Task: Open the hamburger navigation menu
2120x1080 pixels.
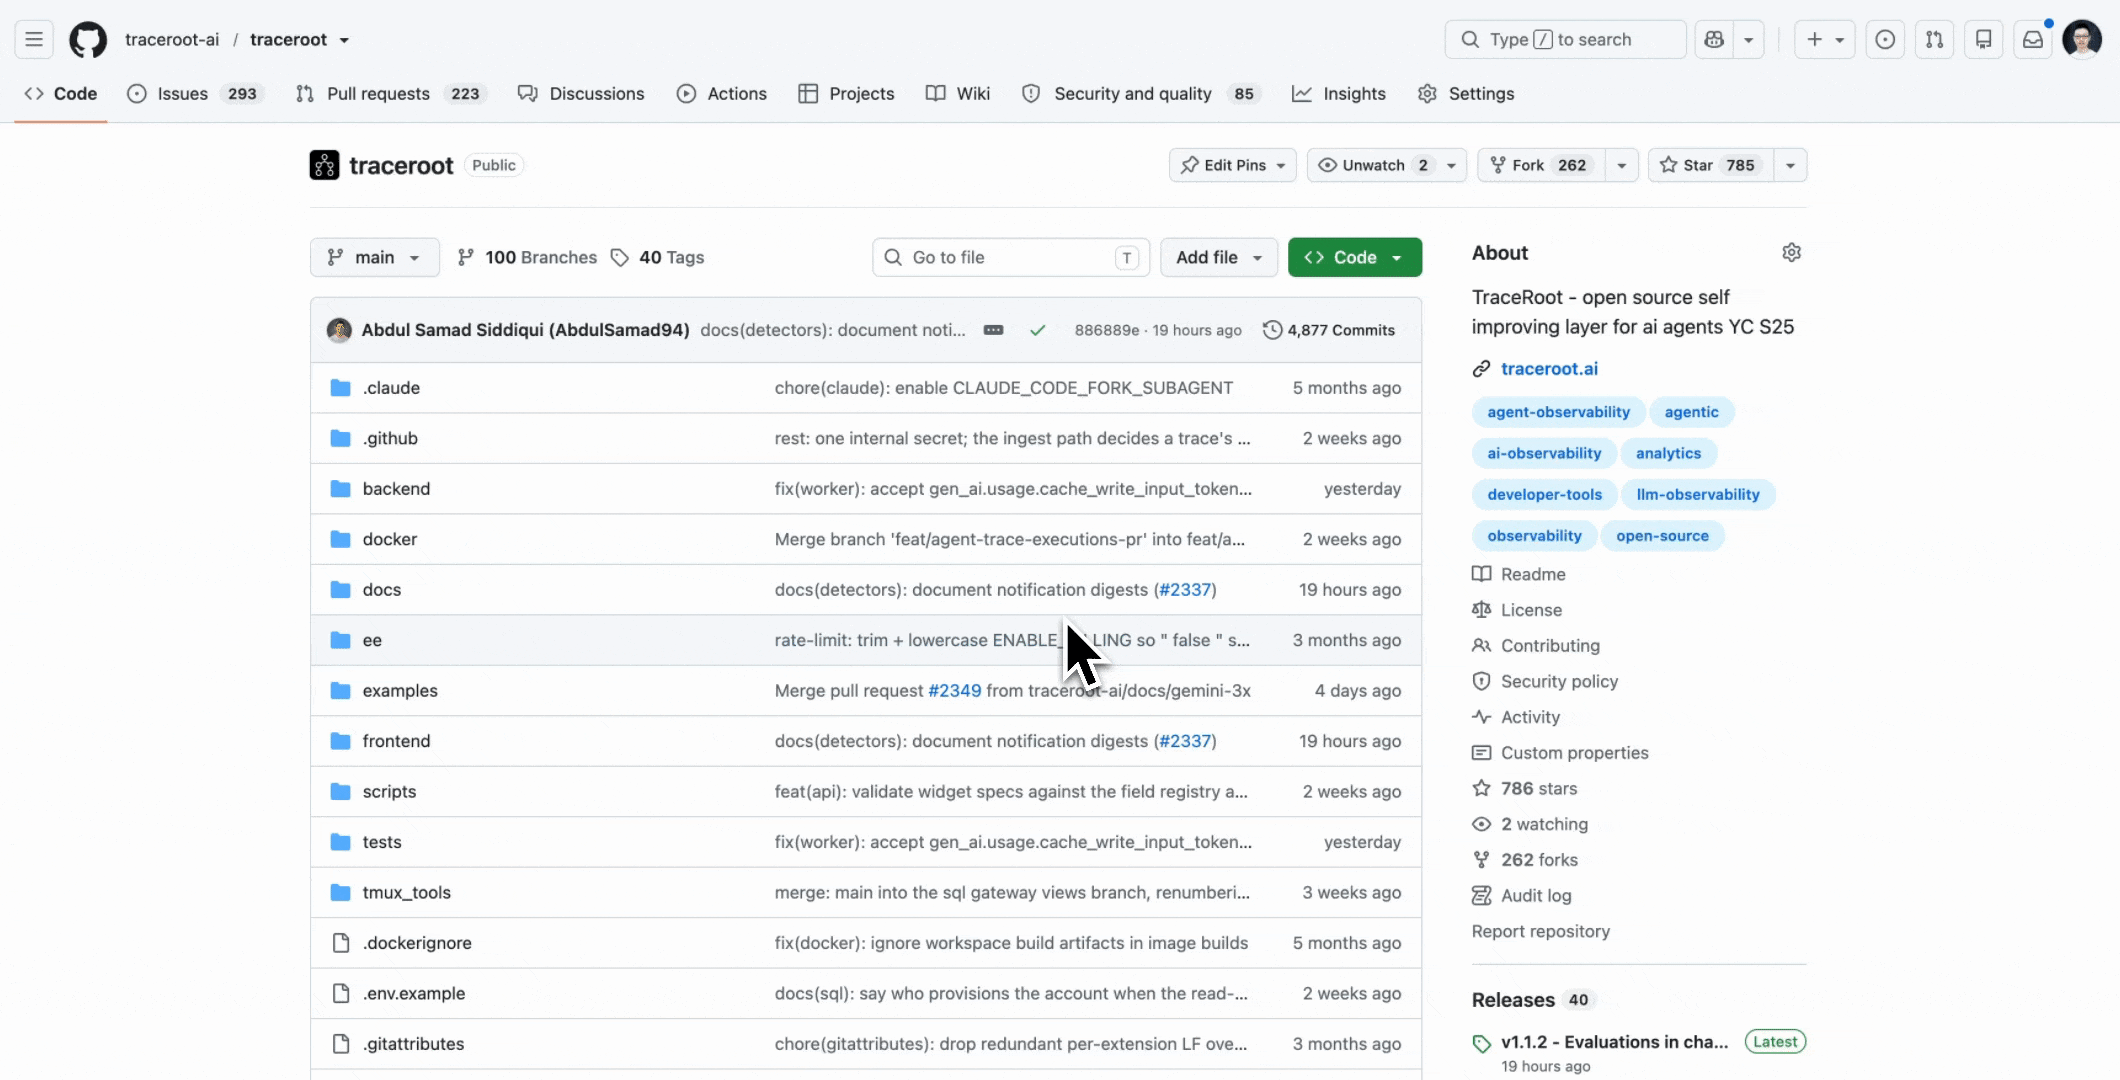Action: point(34,40)
